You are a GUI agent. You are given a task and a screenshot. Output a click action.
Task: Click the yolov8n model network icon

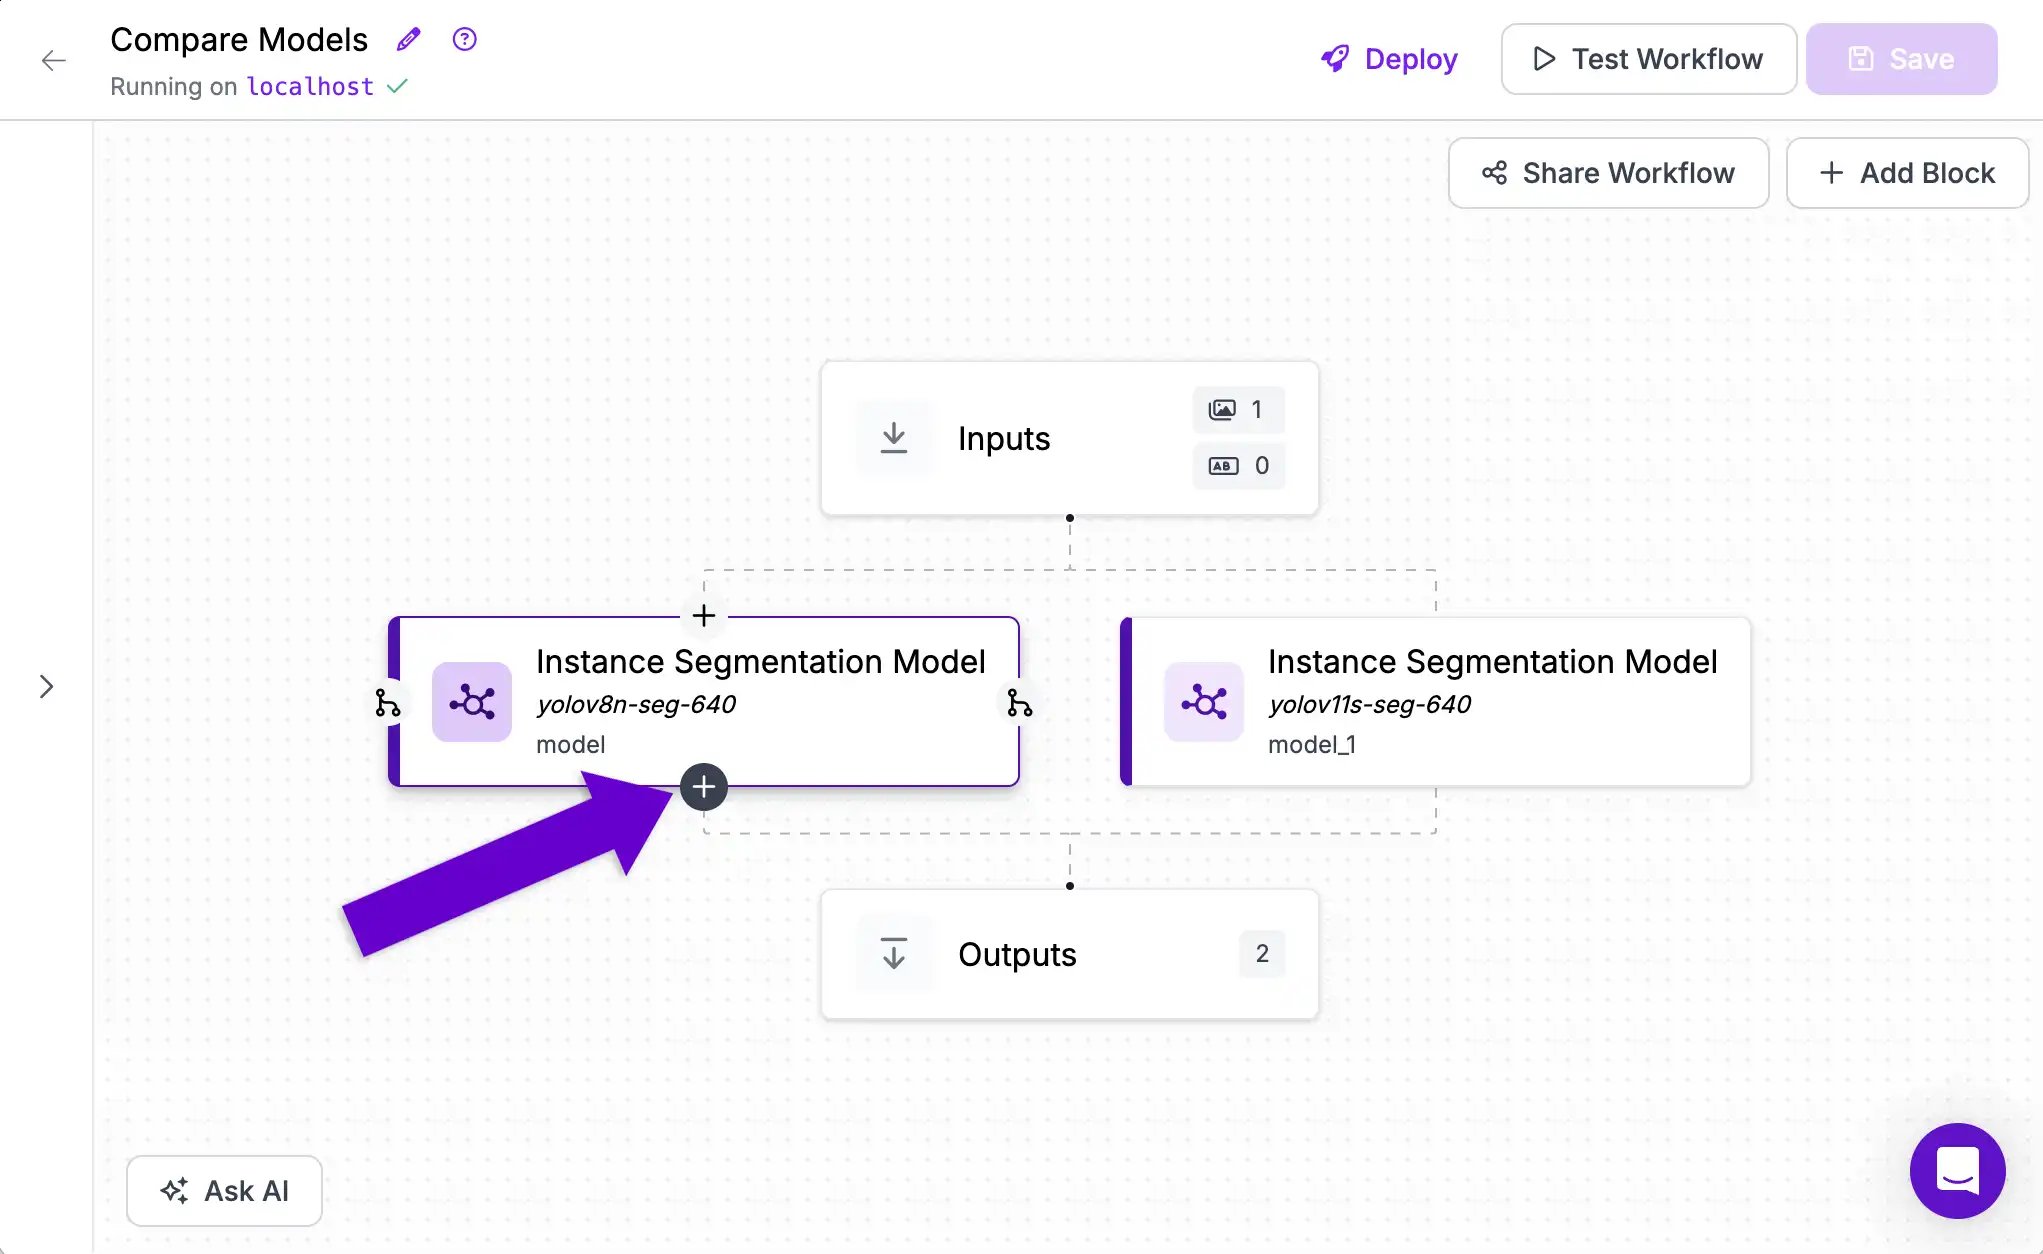[472, 702]
